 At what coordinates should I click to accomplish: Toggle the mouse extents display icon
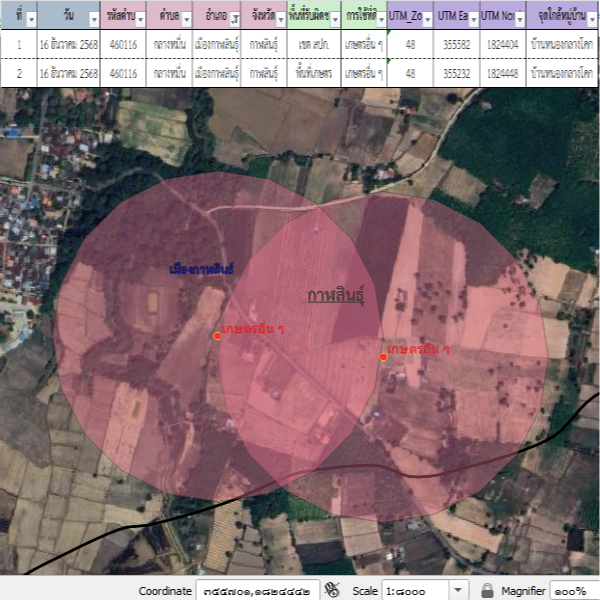coord(333,590)
